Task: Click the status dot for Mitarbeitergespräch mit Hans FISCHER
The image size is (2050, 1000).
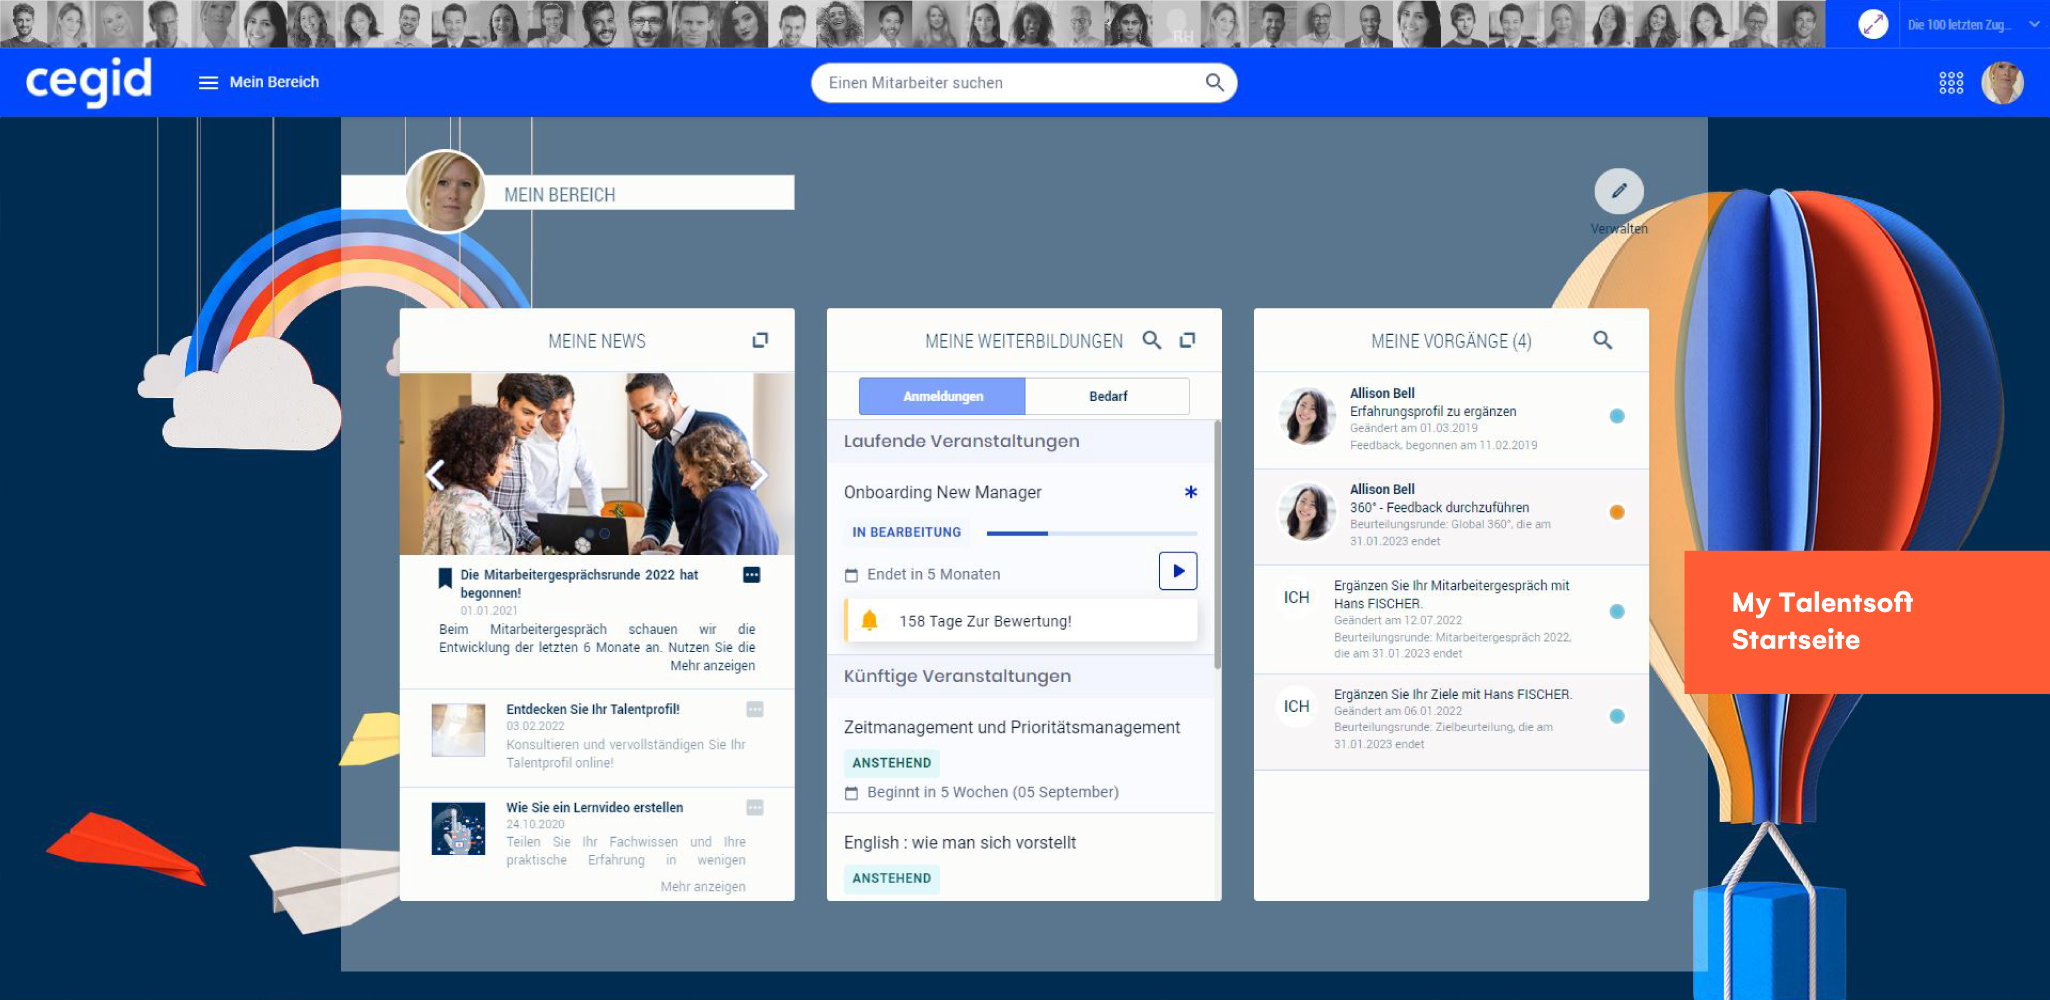Action: 1617,611
